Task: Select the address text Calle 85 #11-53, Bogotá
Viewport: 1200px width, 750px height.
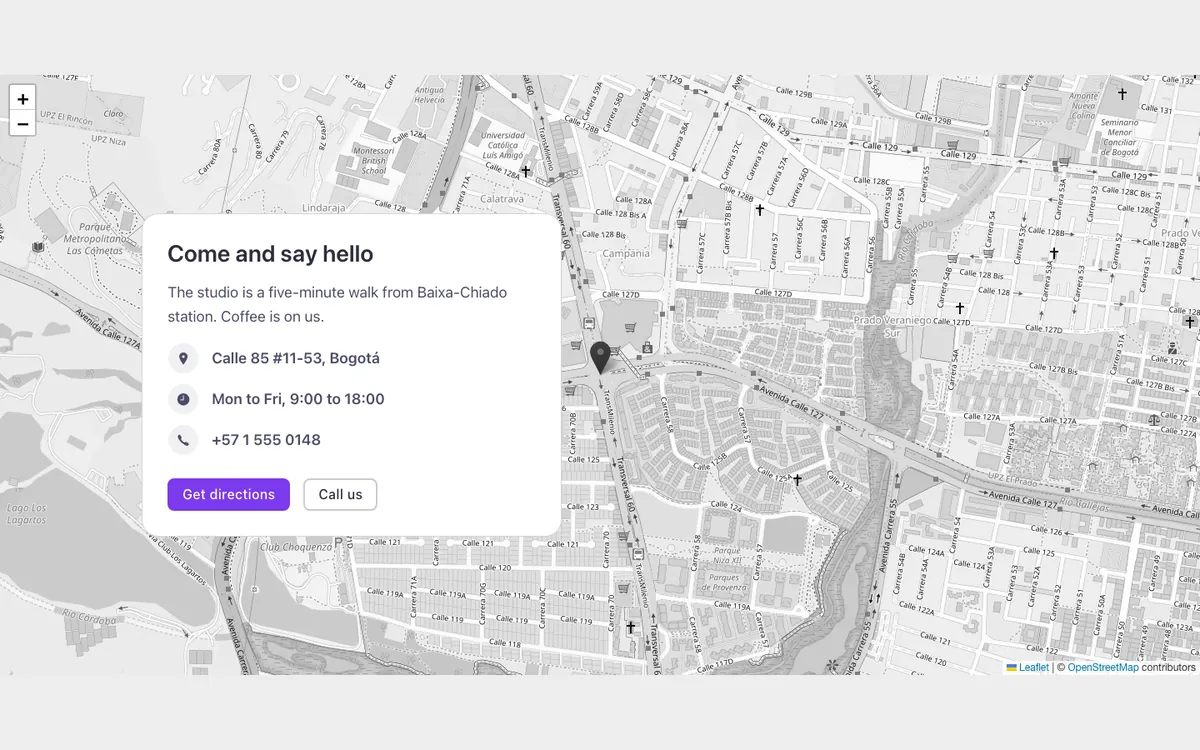Action: [x=296, y=358]
